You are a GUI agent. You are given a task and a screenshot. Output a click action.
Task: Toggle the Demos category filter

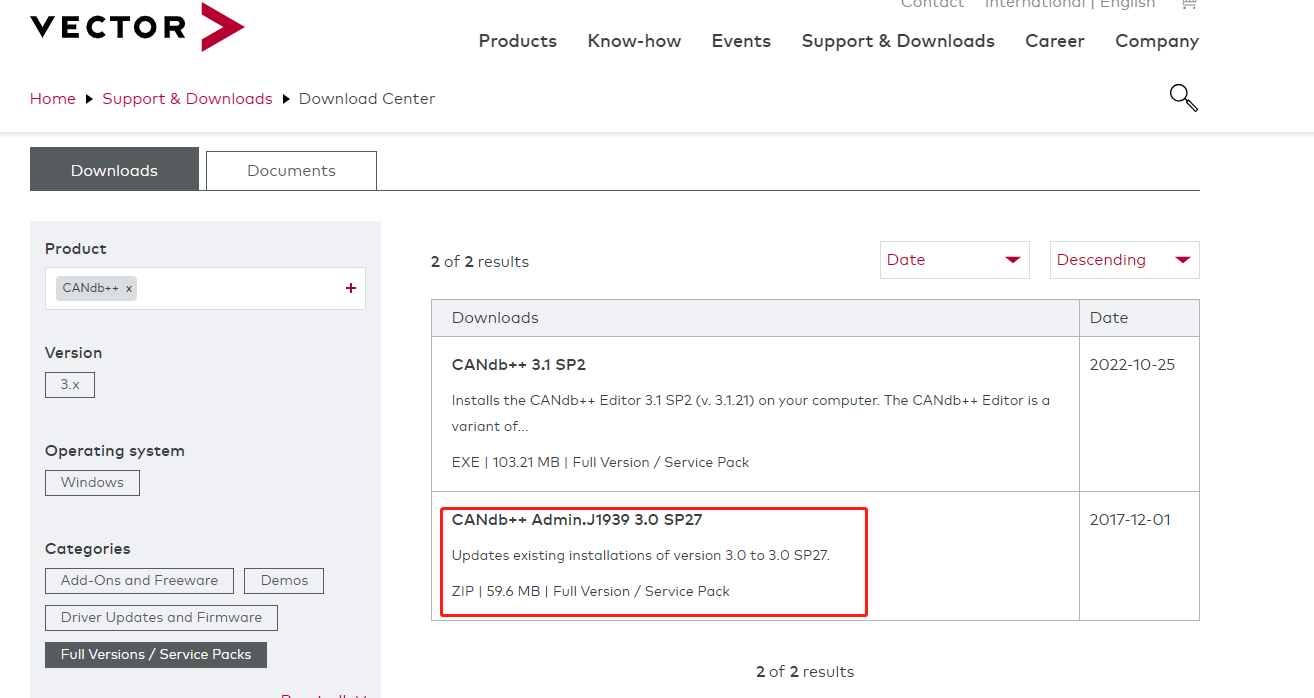click(x=284, y=580)
